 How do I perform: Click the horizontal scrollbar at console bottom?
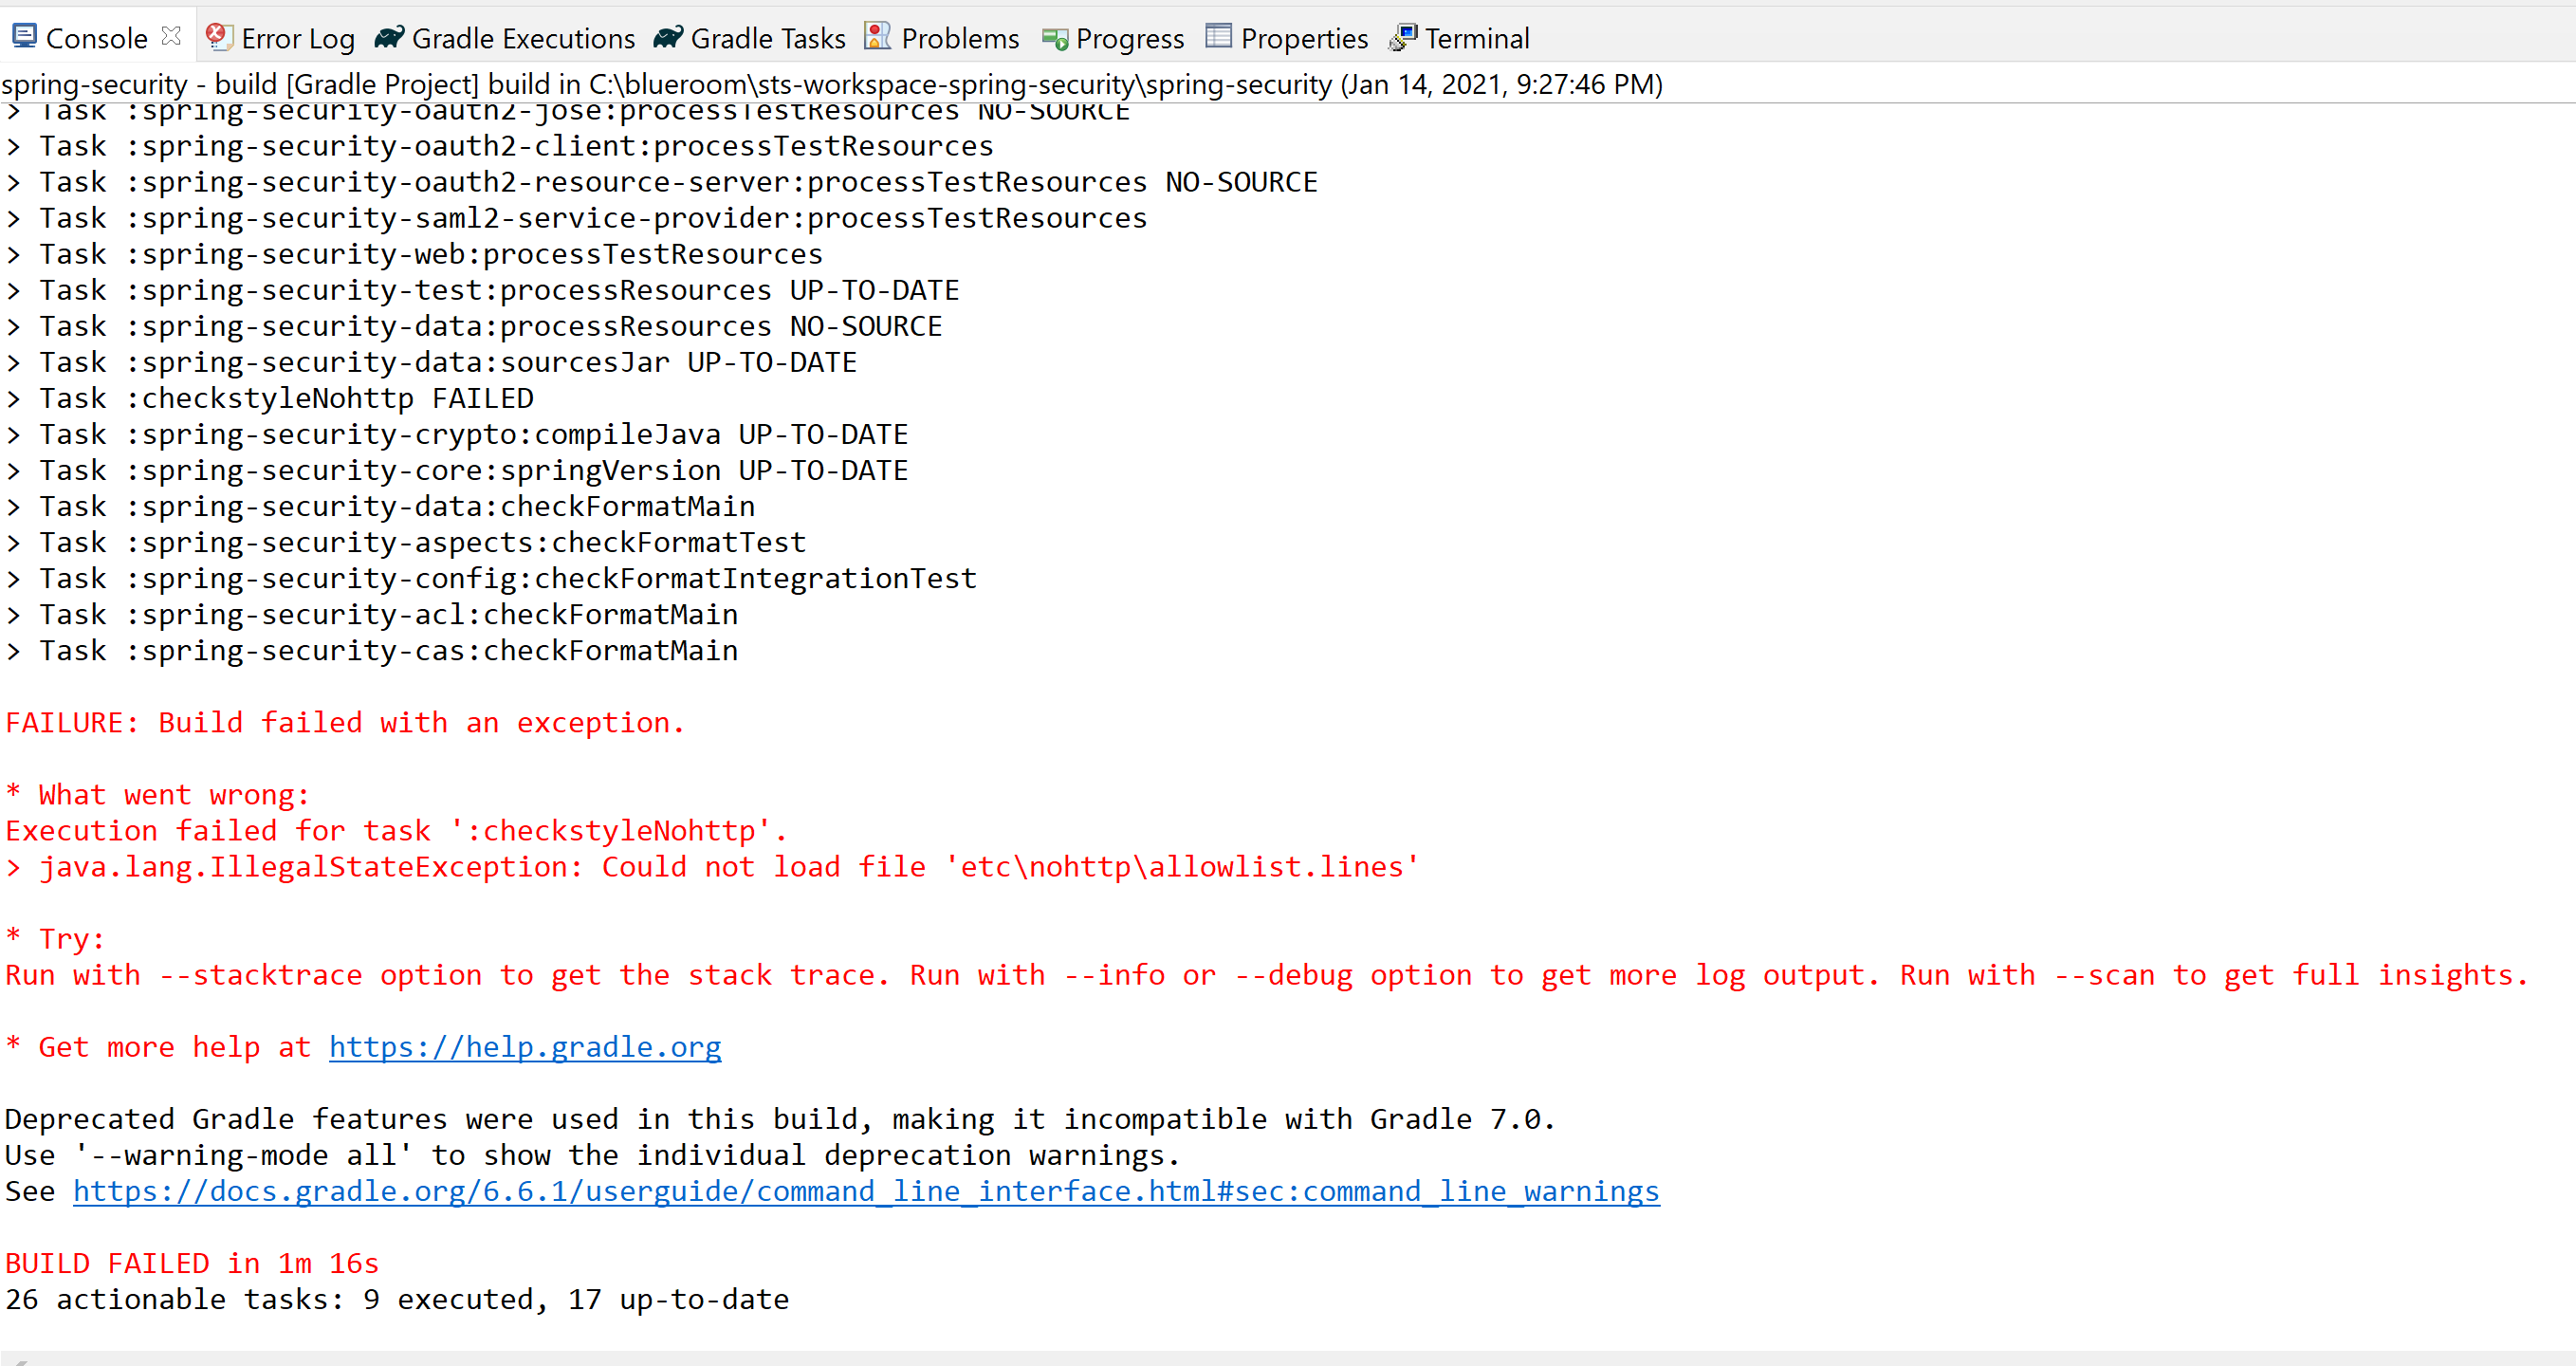coord(1288,1358)
